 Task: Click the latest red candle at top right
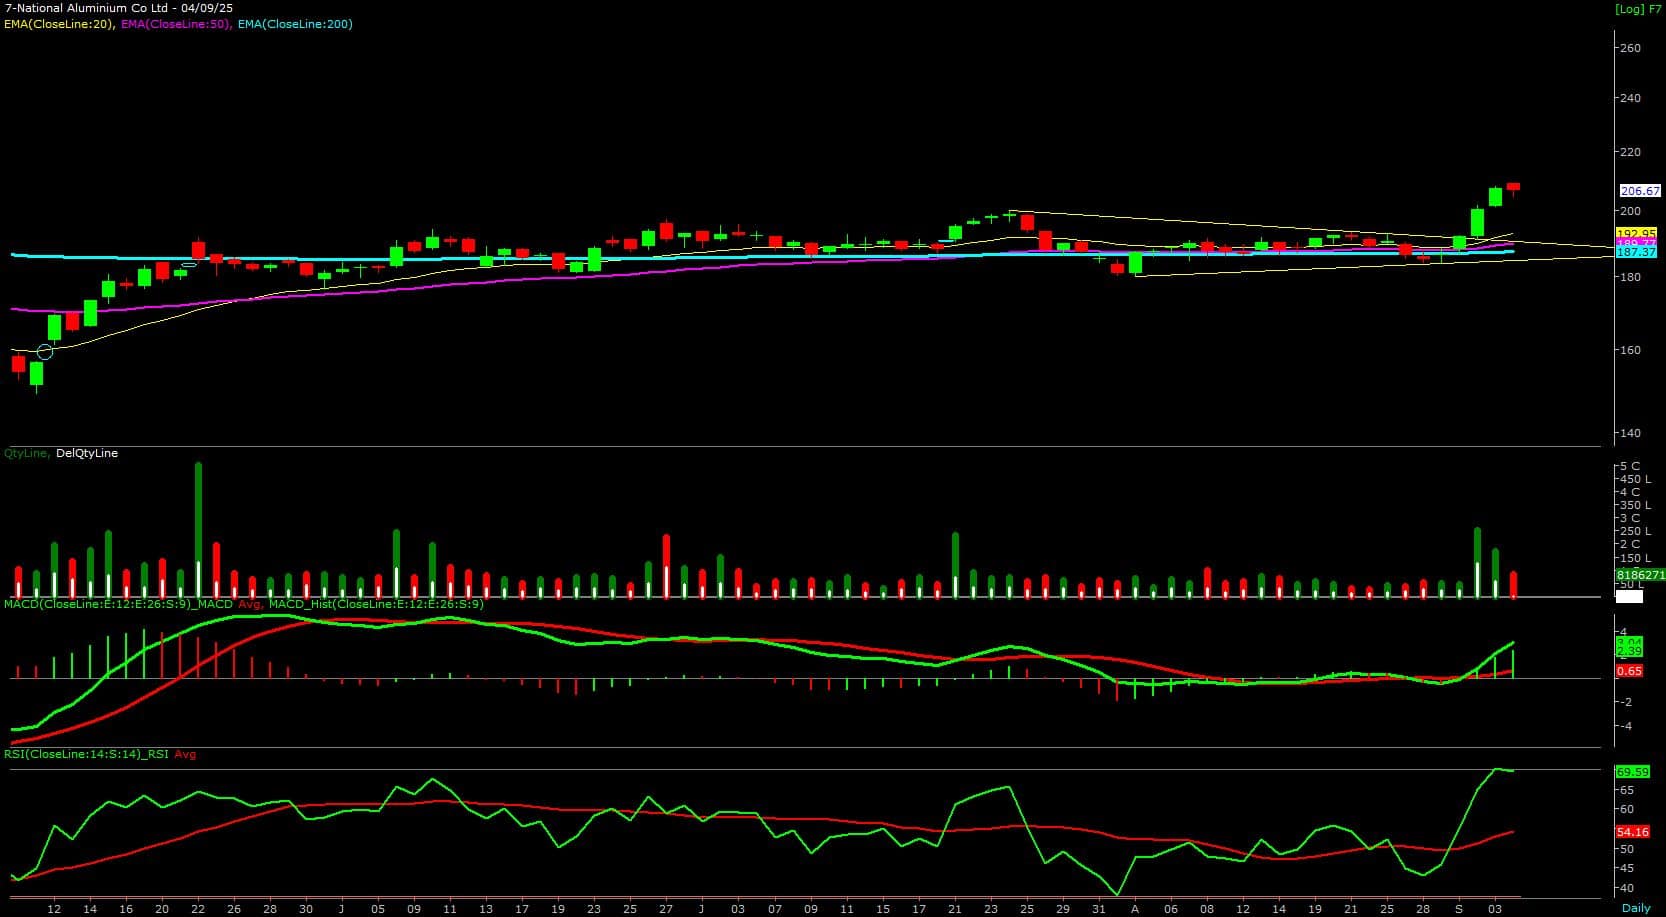[1513, 187]
